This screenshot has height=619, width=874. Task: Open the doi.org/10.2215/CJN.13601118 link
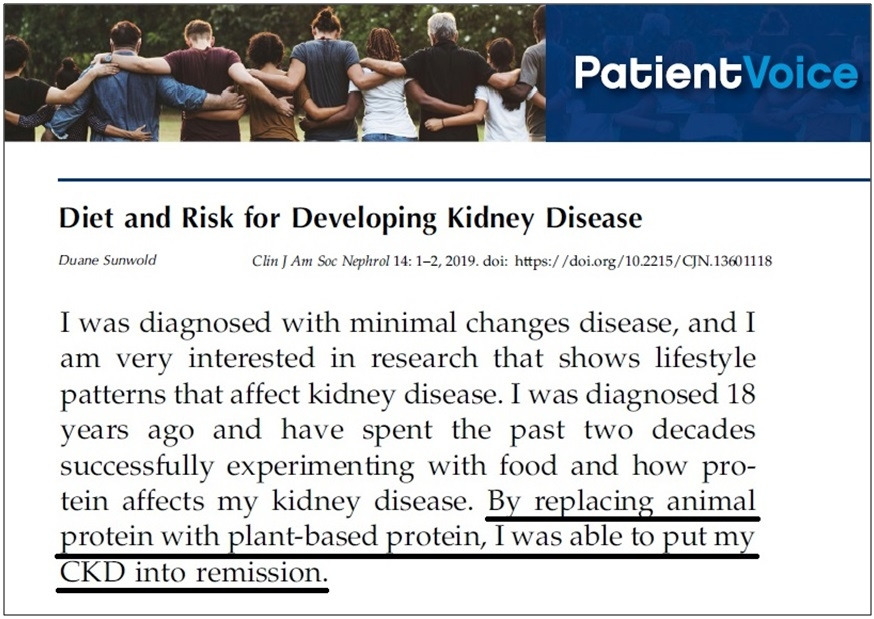(643, 261)
